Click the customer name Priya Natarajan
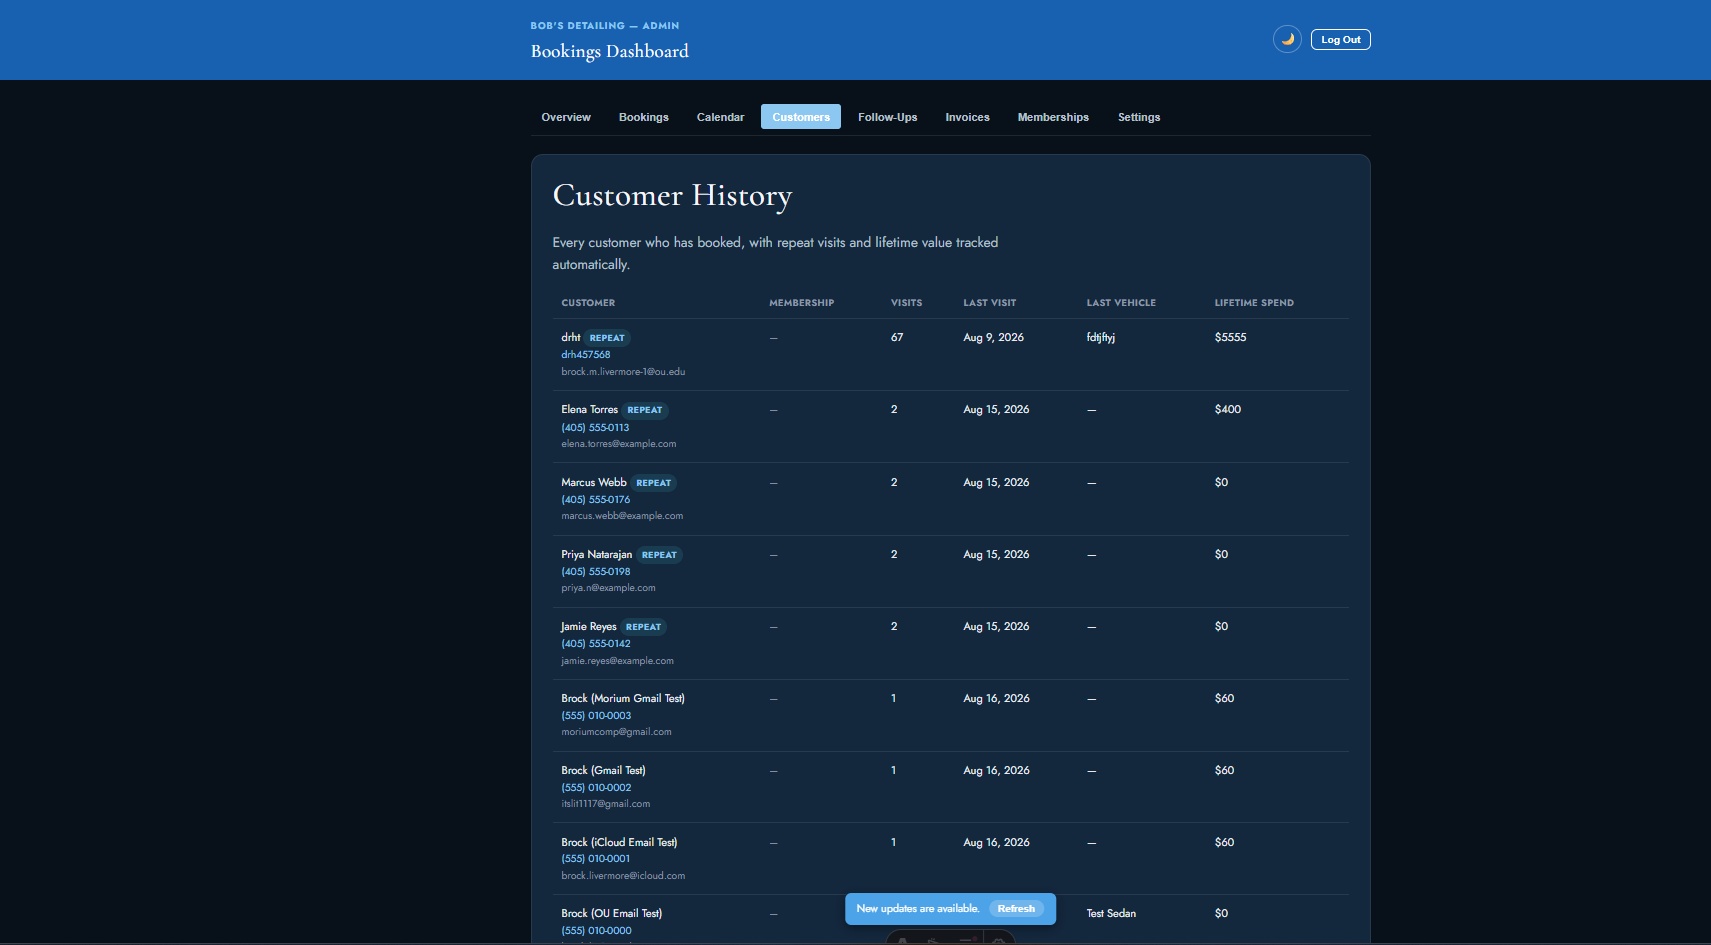Screen dimensions: 1711x945 596,554
